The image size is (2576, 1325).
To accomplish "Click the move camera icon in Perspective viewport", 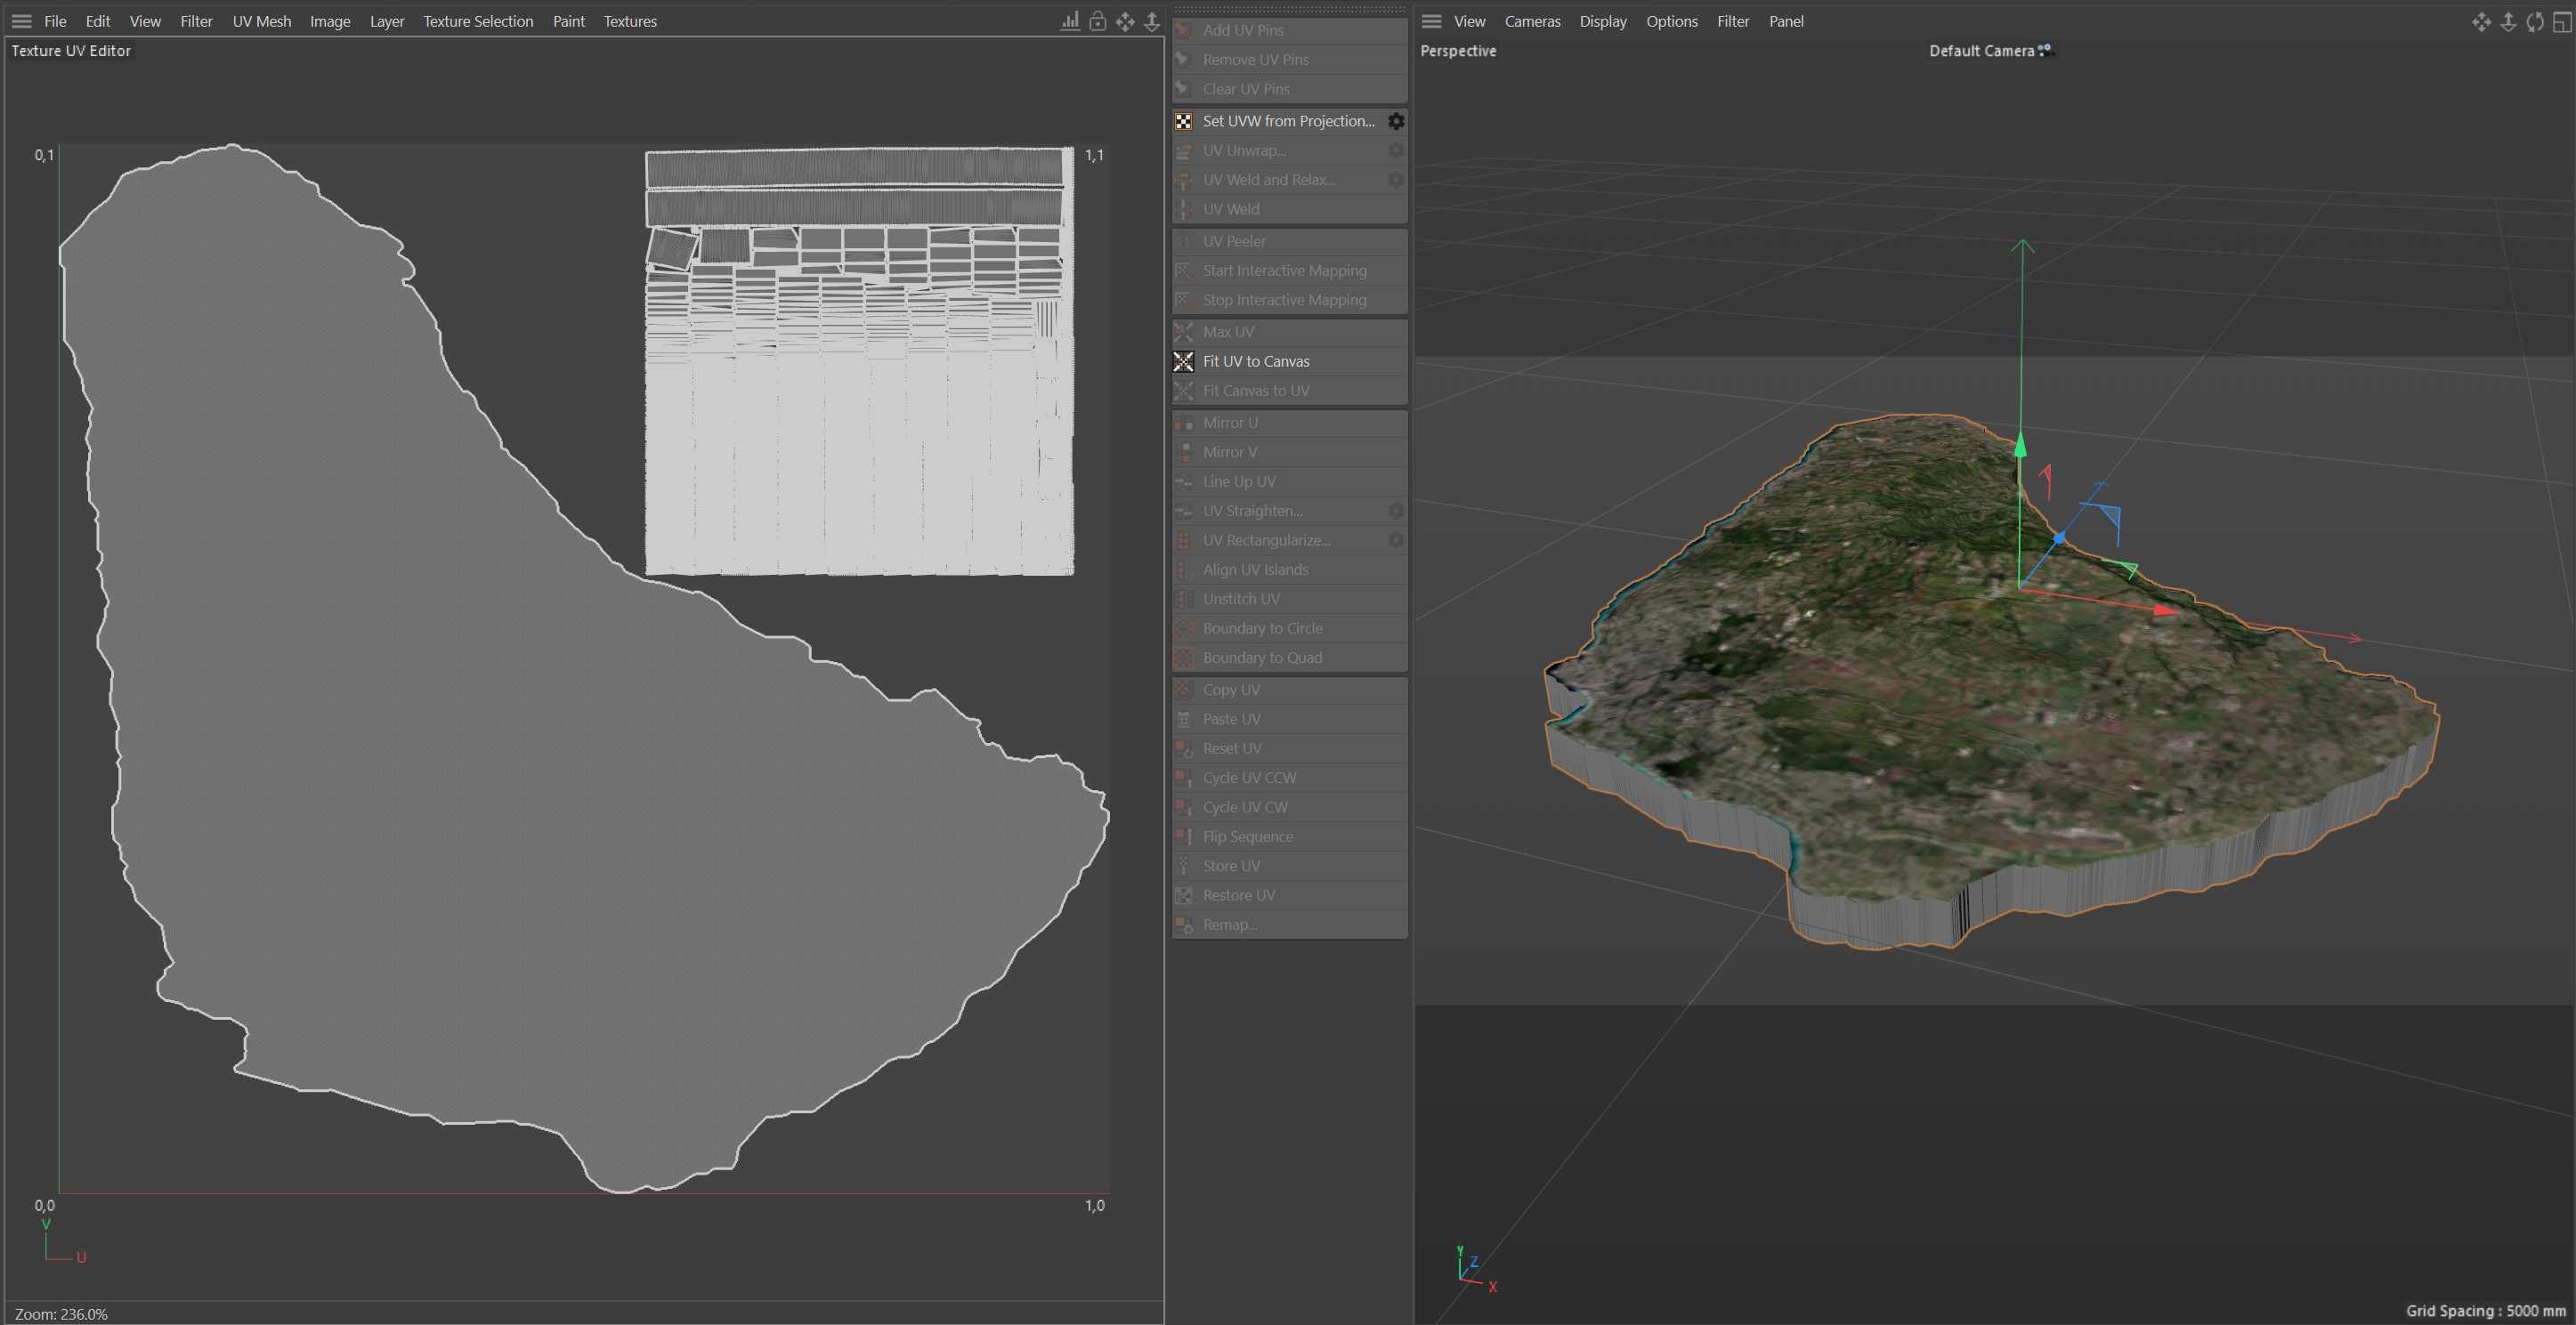I will pos(2481,21).
